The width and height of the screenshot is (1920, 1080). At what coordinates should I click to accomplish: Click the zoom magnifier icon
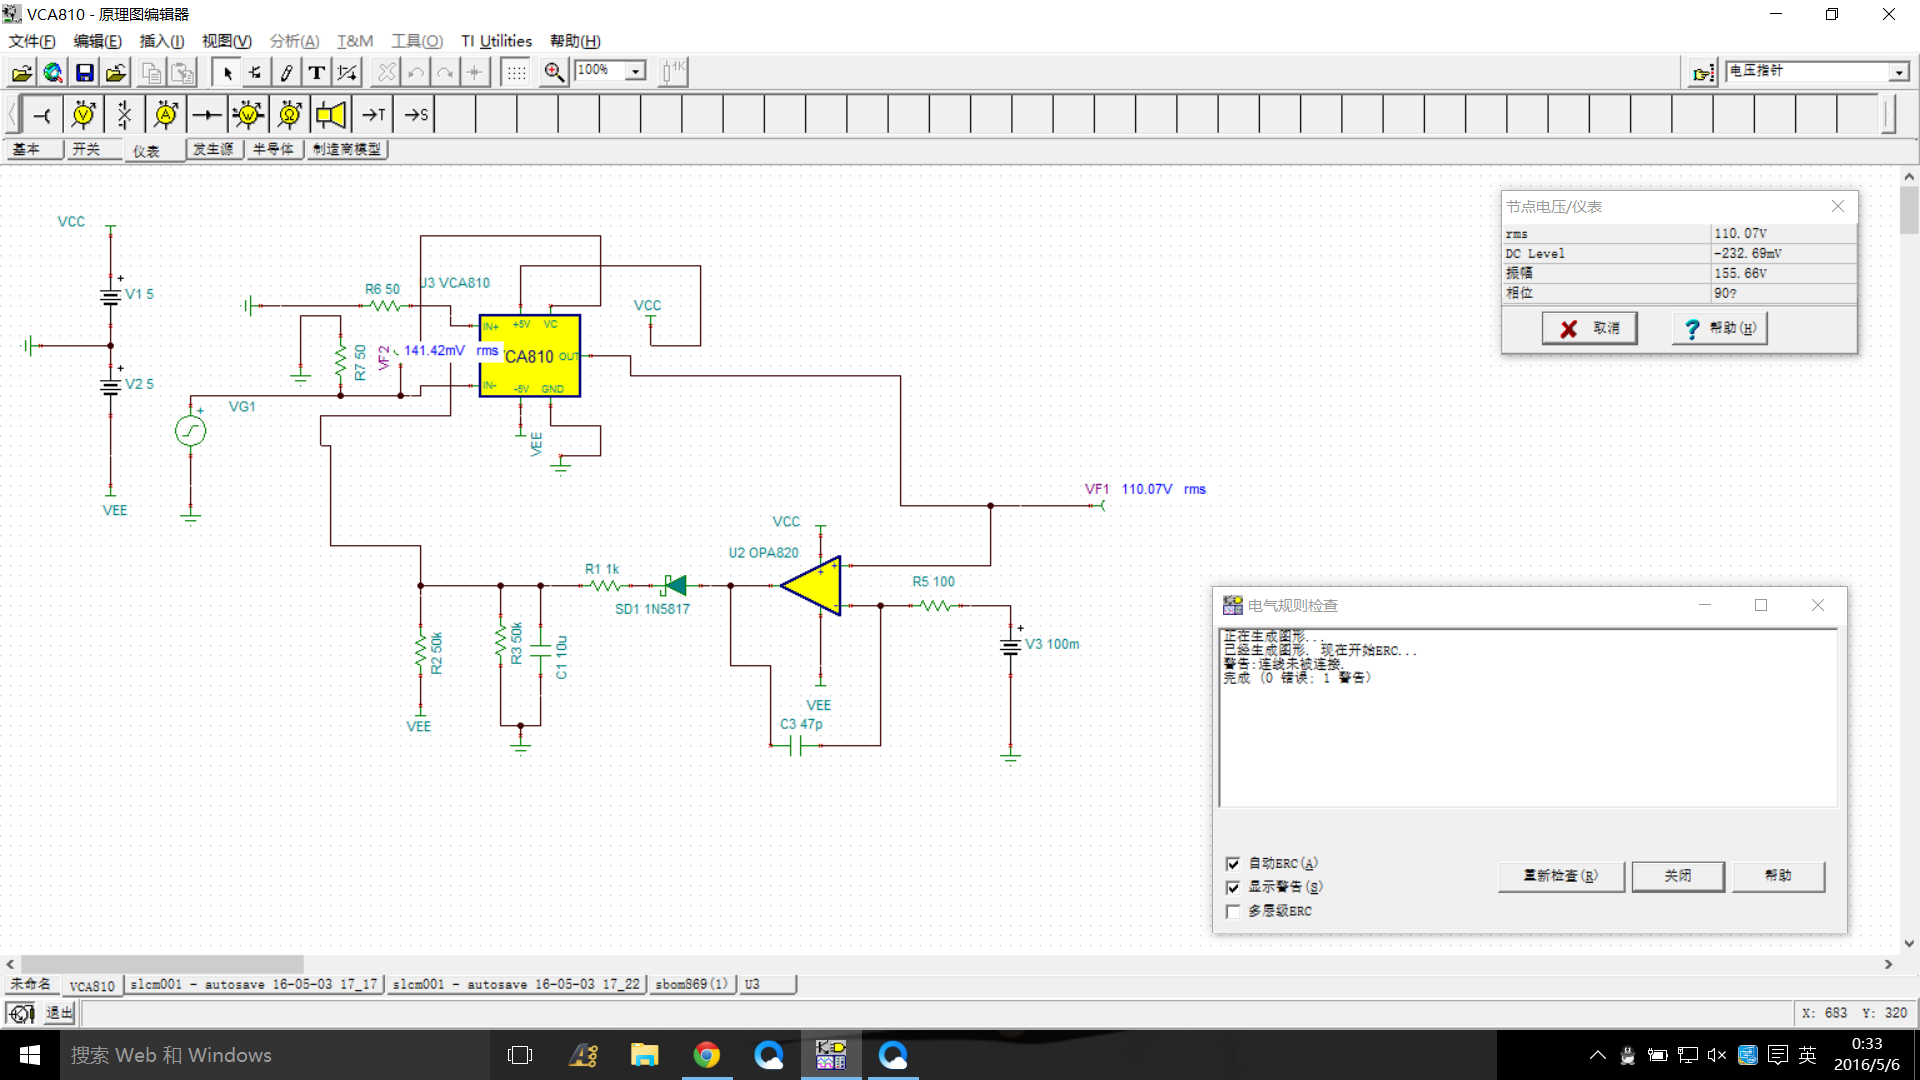pyautogui.click(x=553, y=72)
